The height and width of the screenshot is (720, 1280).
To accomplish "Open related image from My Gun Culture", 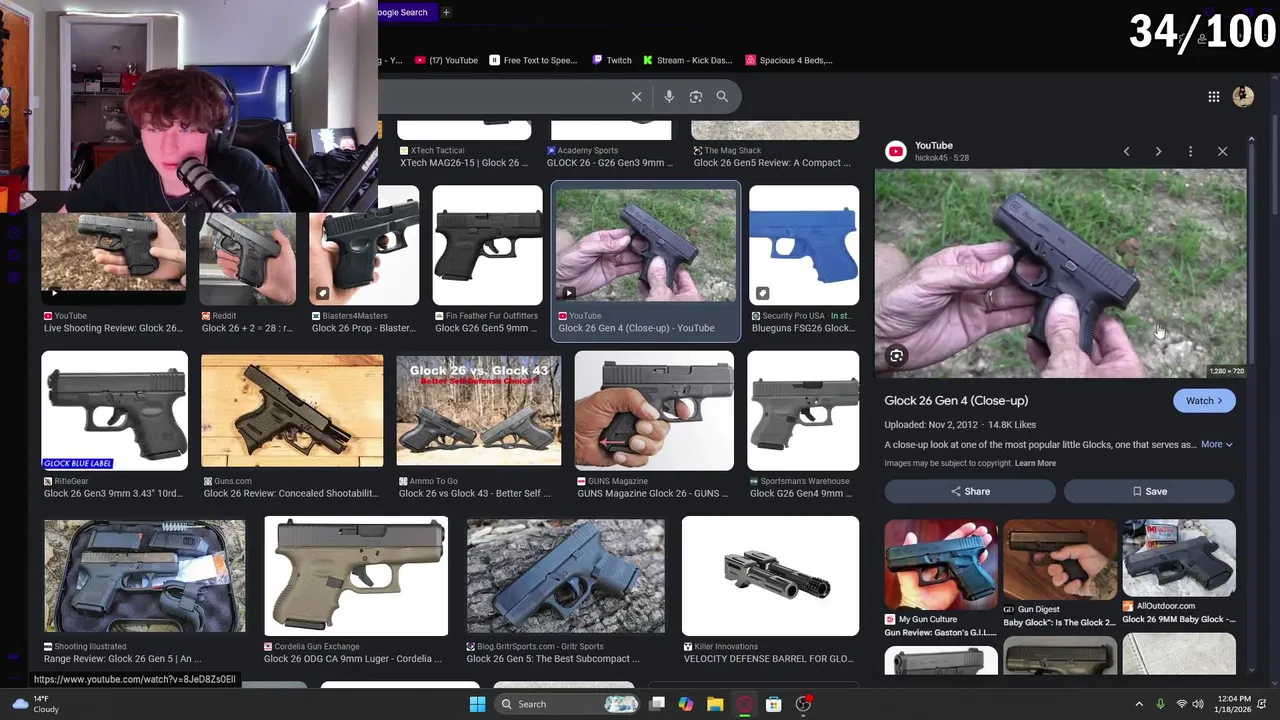I will coord(940,565).
